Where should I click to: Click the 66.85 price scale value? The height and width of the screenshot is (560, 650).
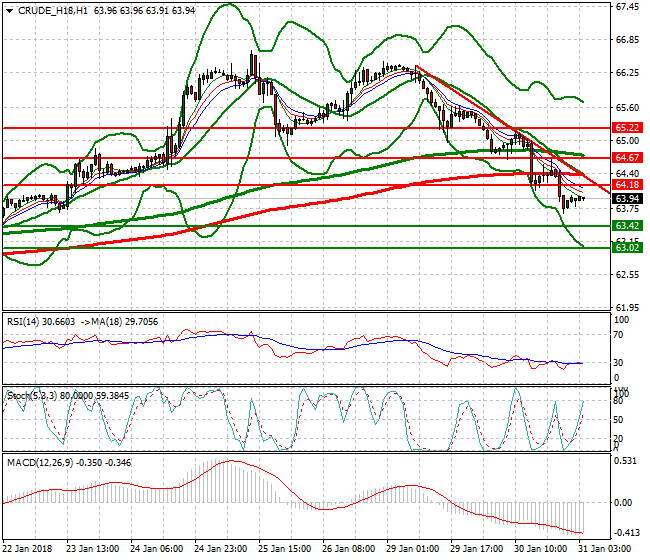[627, 40]
